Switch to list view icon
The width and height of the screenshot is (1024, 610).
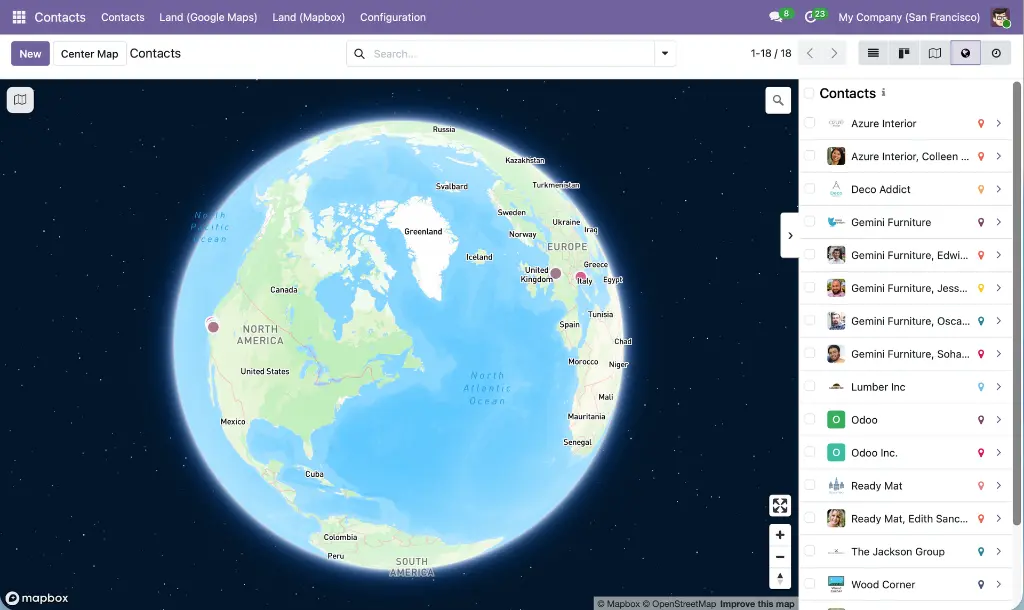click(x=873, y=54)
